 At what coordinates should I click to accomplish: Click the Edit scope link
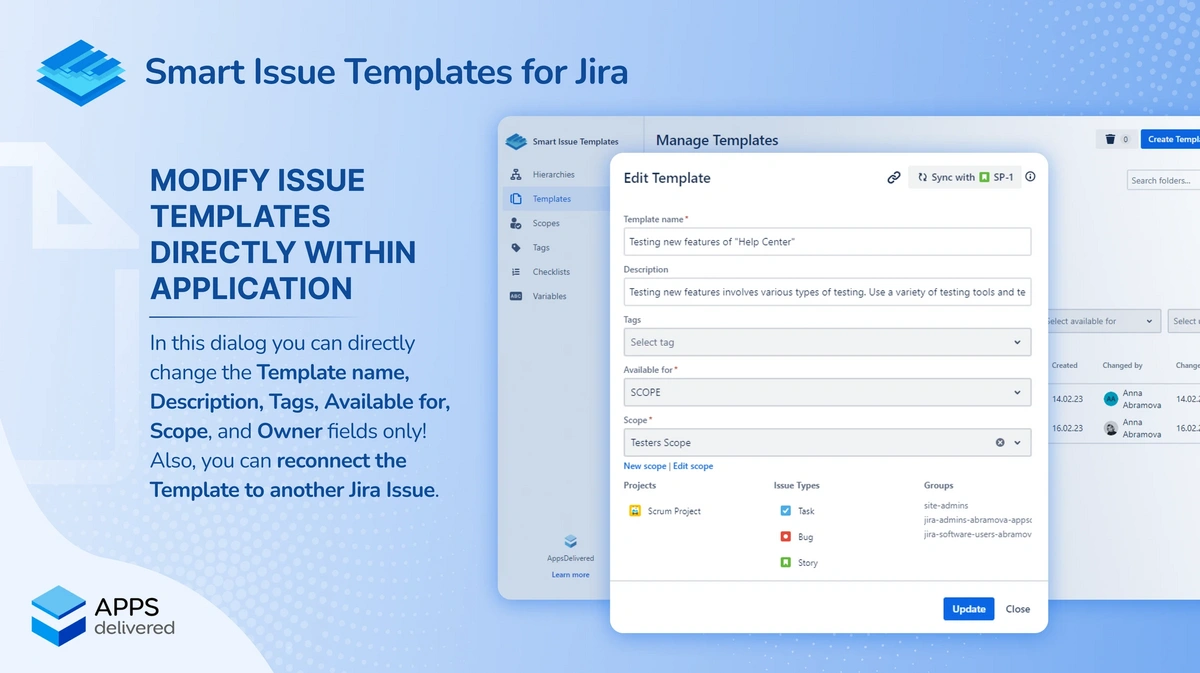pyautogui.click(x=693, y=466)
